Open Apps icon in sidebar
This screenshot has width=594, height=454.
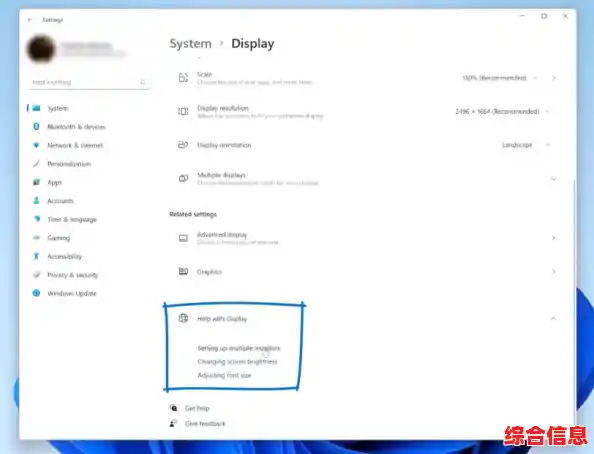(x=36, y=182)
